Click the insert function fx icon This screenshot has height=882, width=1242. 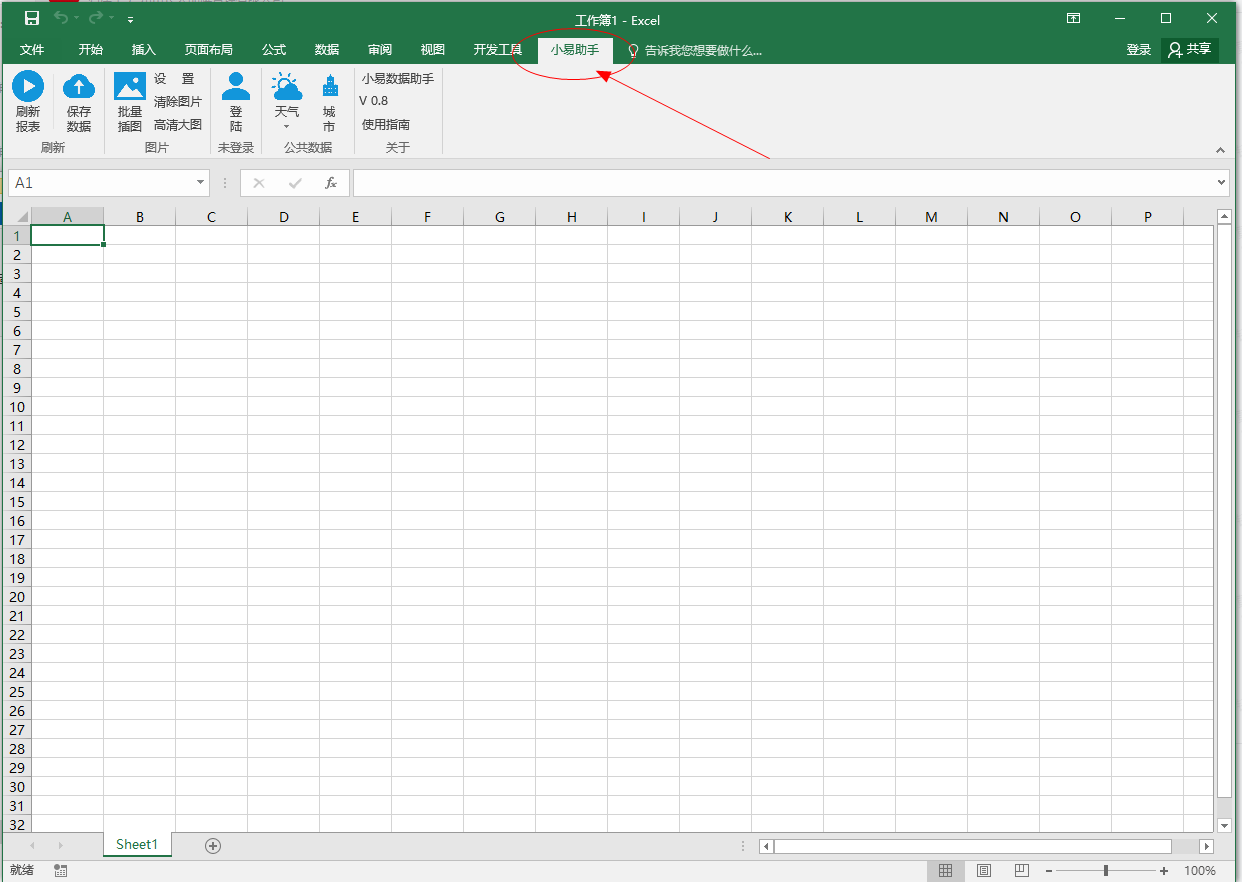click(x=331, y=183)
